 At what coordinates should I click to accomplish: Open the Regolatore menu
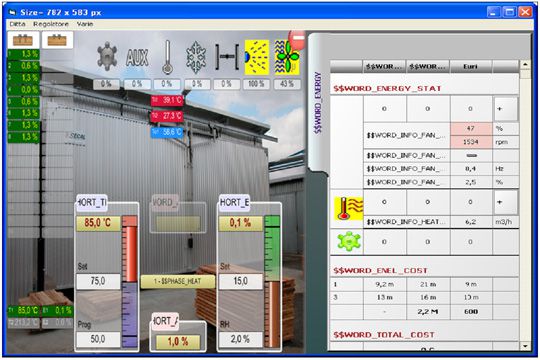51,24
